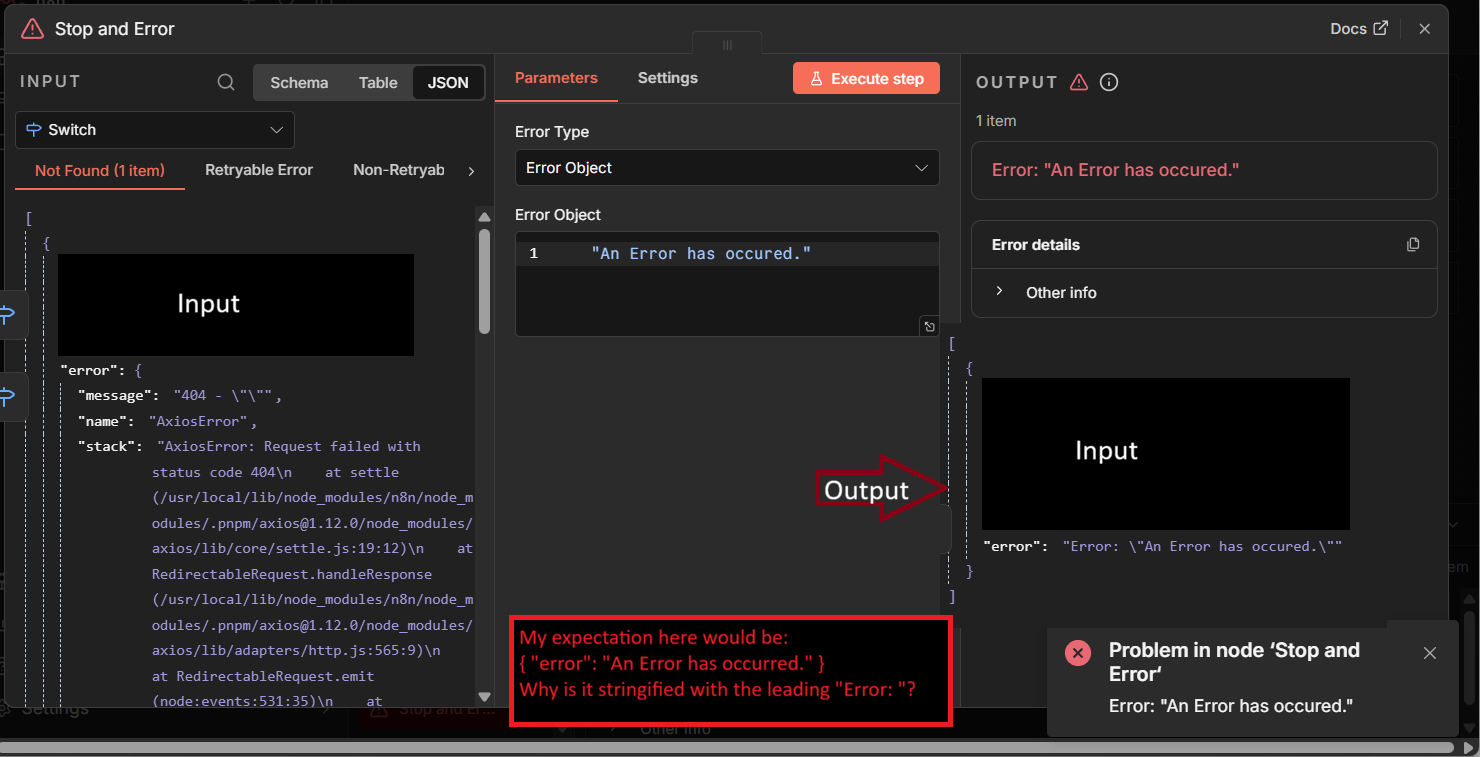
Task: Switch input view to Table
Action: point(378,83)
